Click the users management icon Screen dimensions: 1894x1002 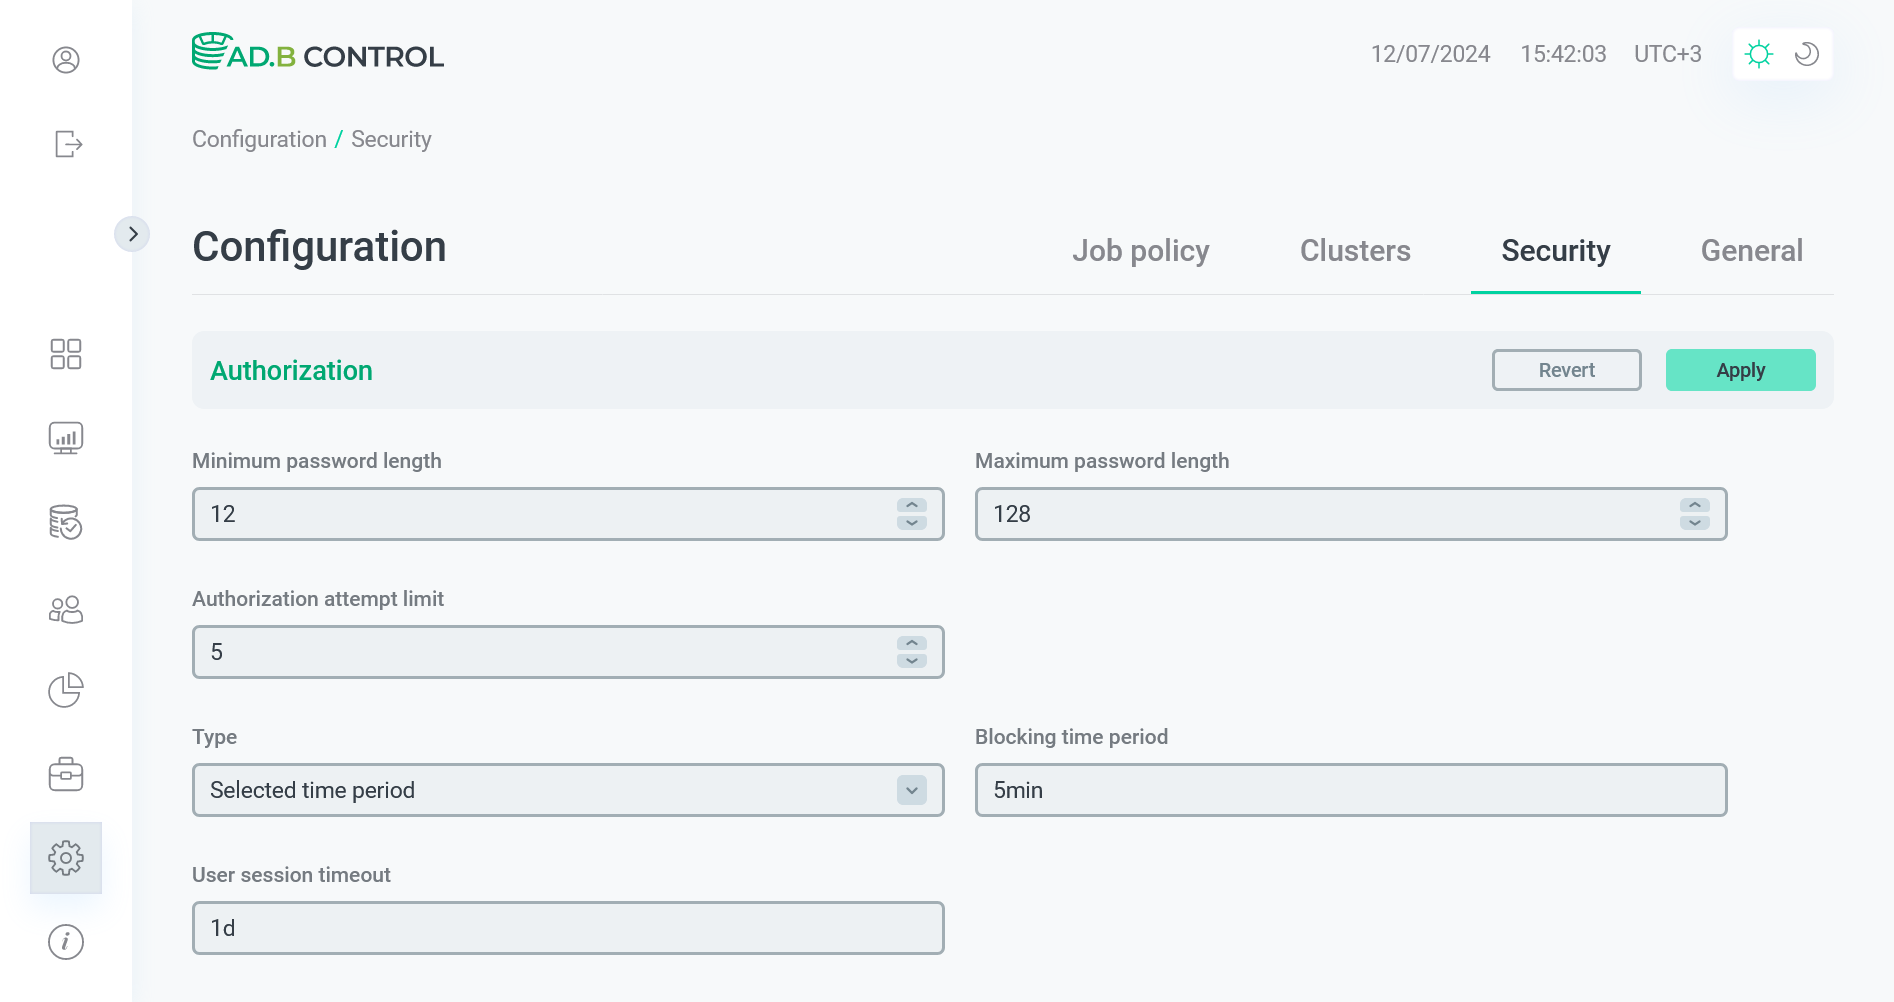point(66,608)
